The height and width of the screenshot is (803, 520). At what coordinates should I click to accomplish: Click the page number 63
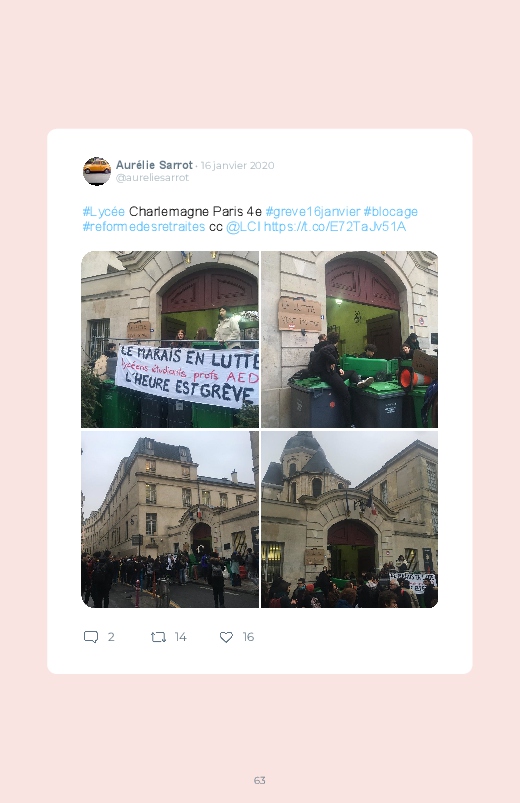[x=260, y=780]
